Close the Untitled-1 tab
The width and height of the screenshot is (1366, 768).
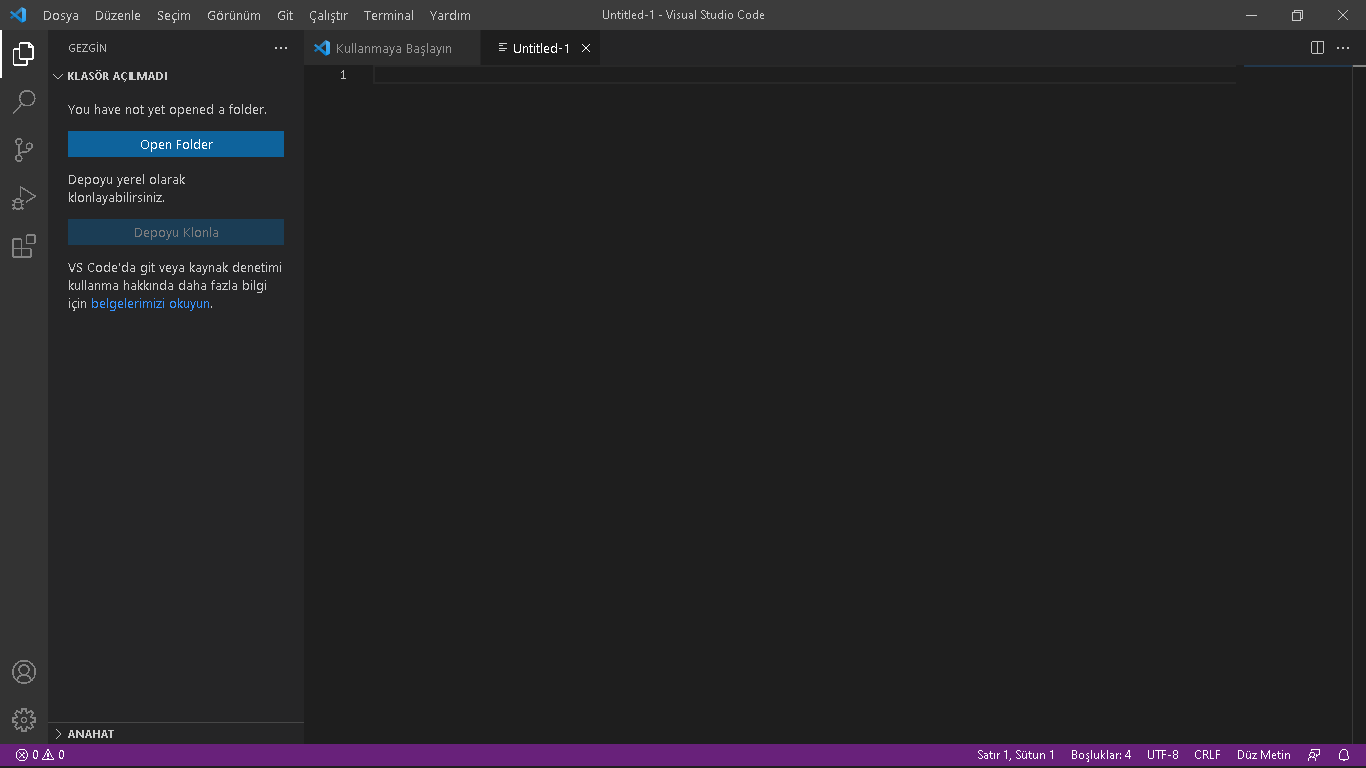pos(586,48)
